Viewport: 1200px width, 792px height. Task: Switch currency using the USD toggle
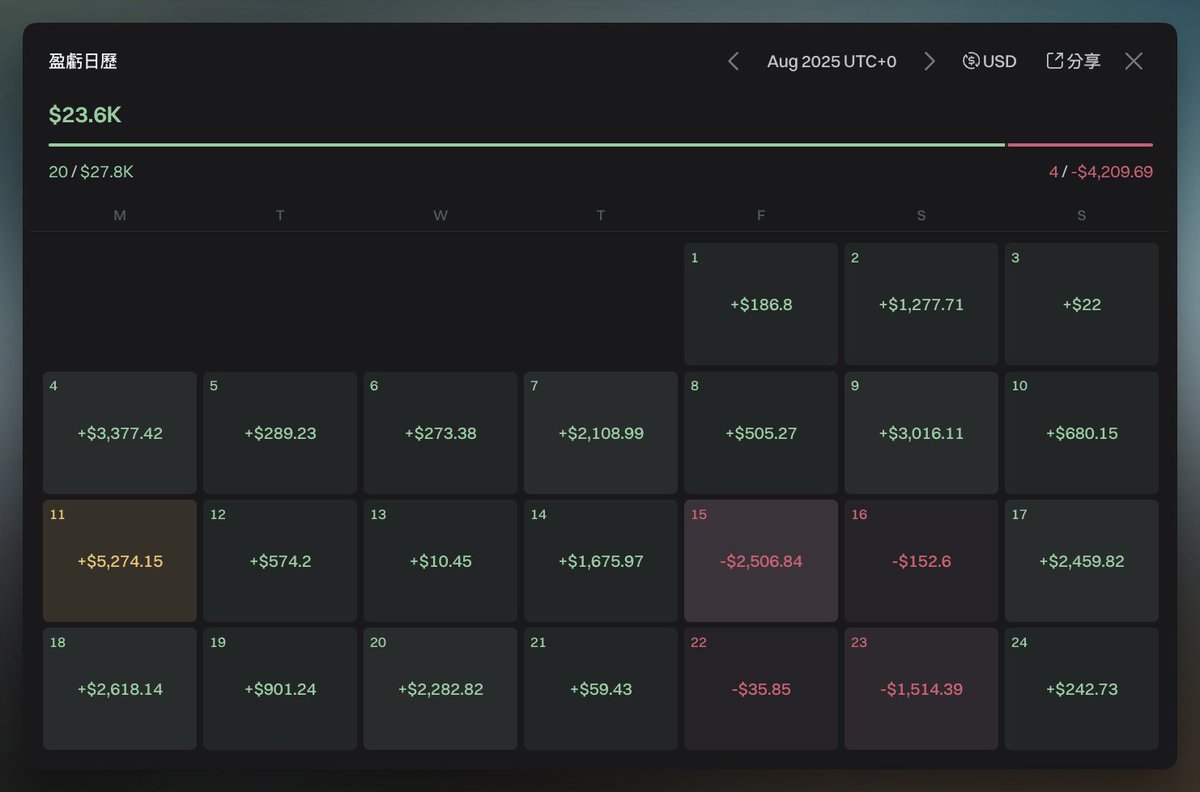pyautogui.click(x=989, y=62)
